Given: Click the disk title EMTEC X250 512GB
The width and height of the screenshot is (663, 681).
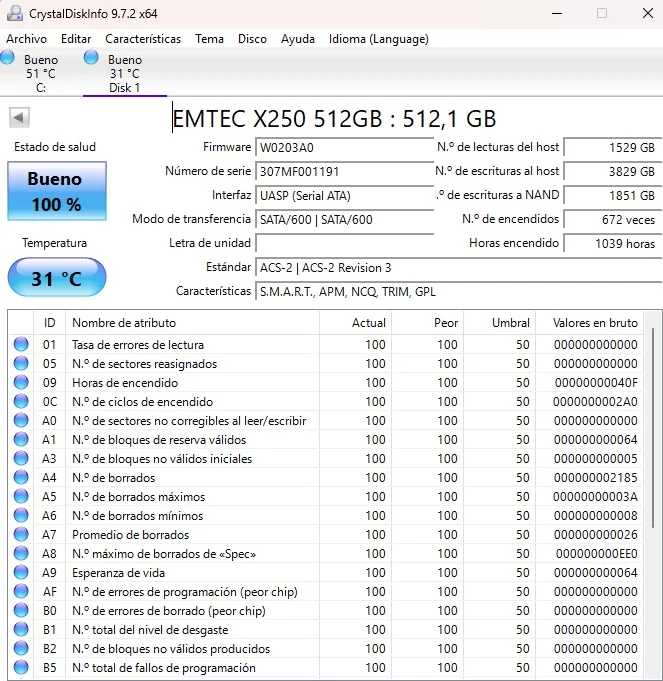Looking at the screenshot, I should 334,118.
